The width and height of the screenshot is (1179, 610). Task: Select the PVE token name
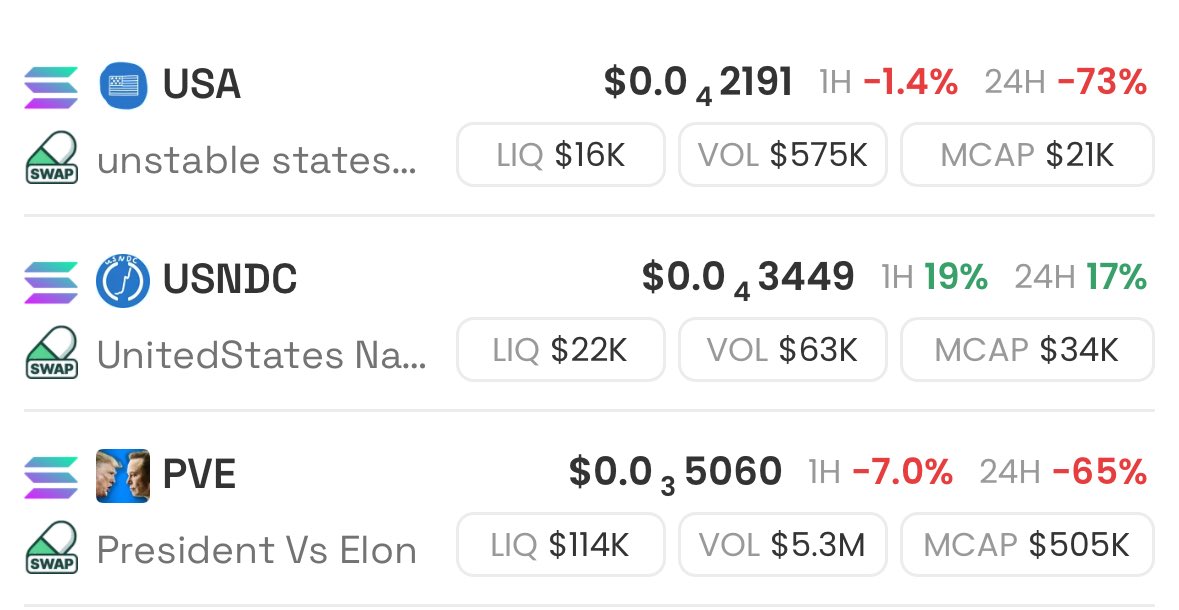pyautogui.click(x=199, y=475)
